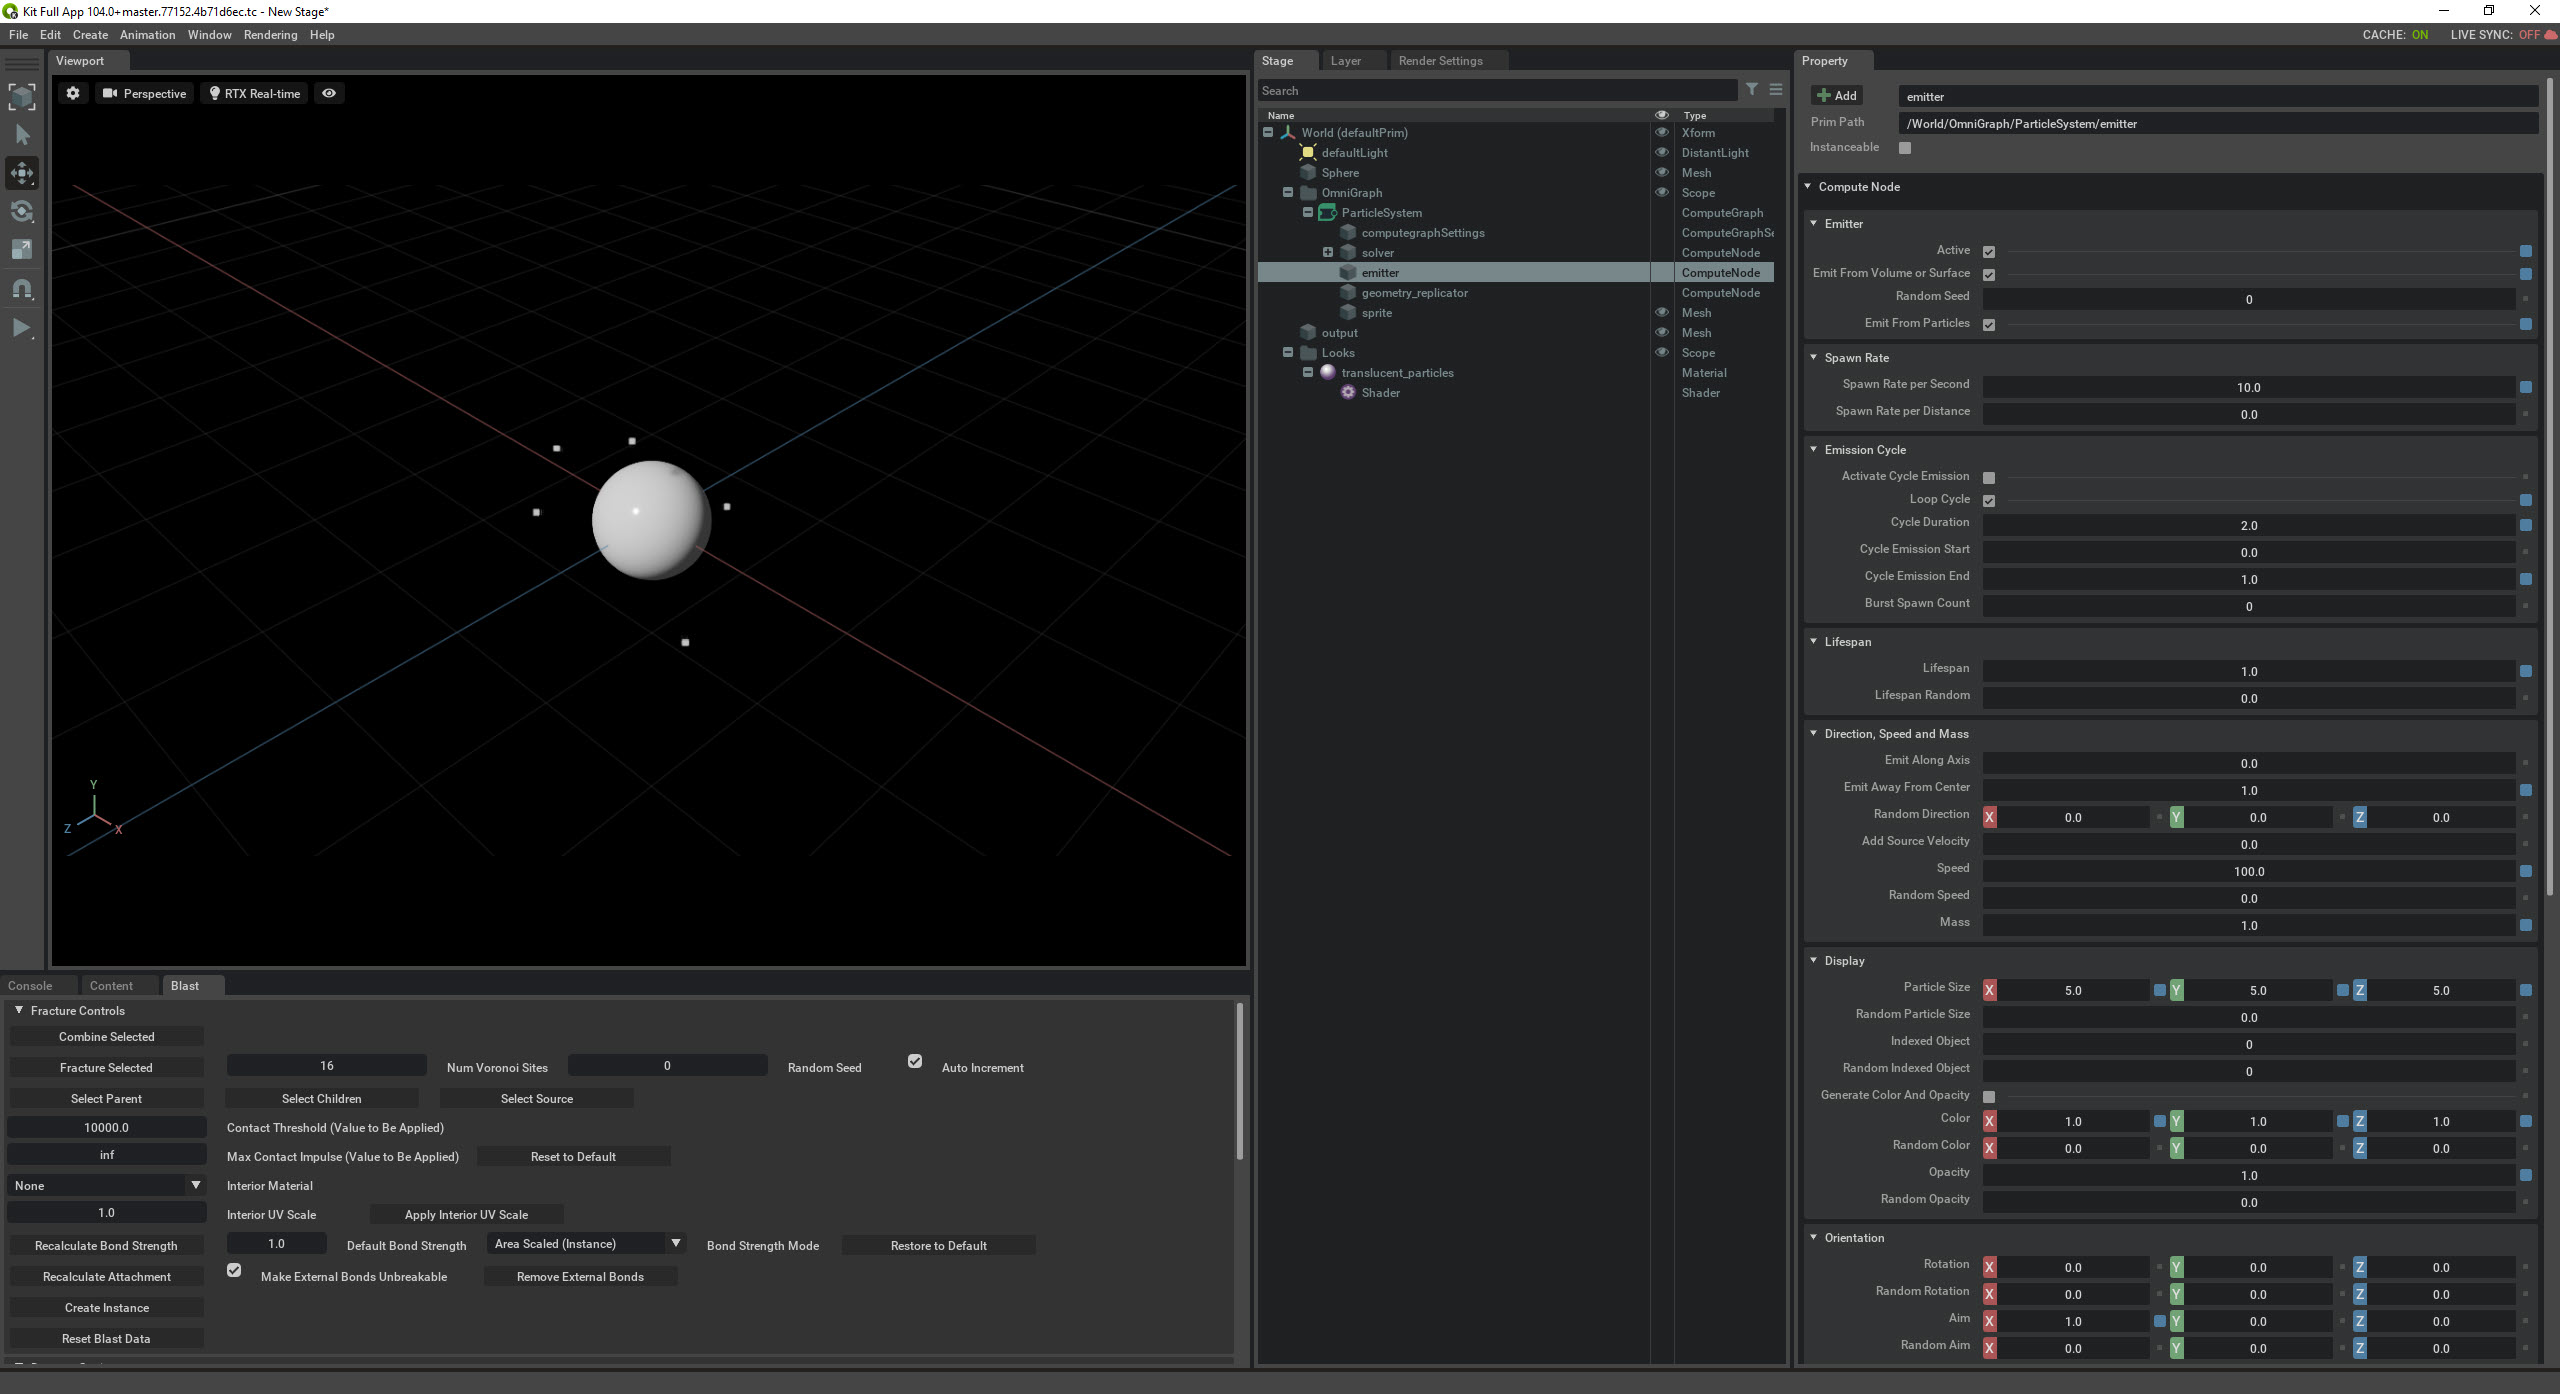Image resolution: width=2560 pixels, height=1394 pixels.
Task: Collapse the World prim tree node
Action: click(1268, 132)
